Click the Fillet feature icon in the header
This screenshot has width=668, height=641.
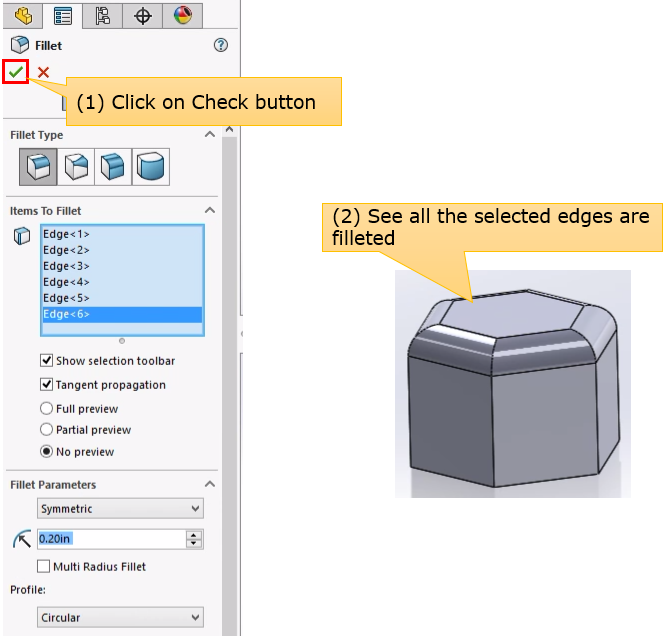pyautogui.click(x=20, y=45)
